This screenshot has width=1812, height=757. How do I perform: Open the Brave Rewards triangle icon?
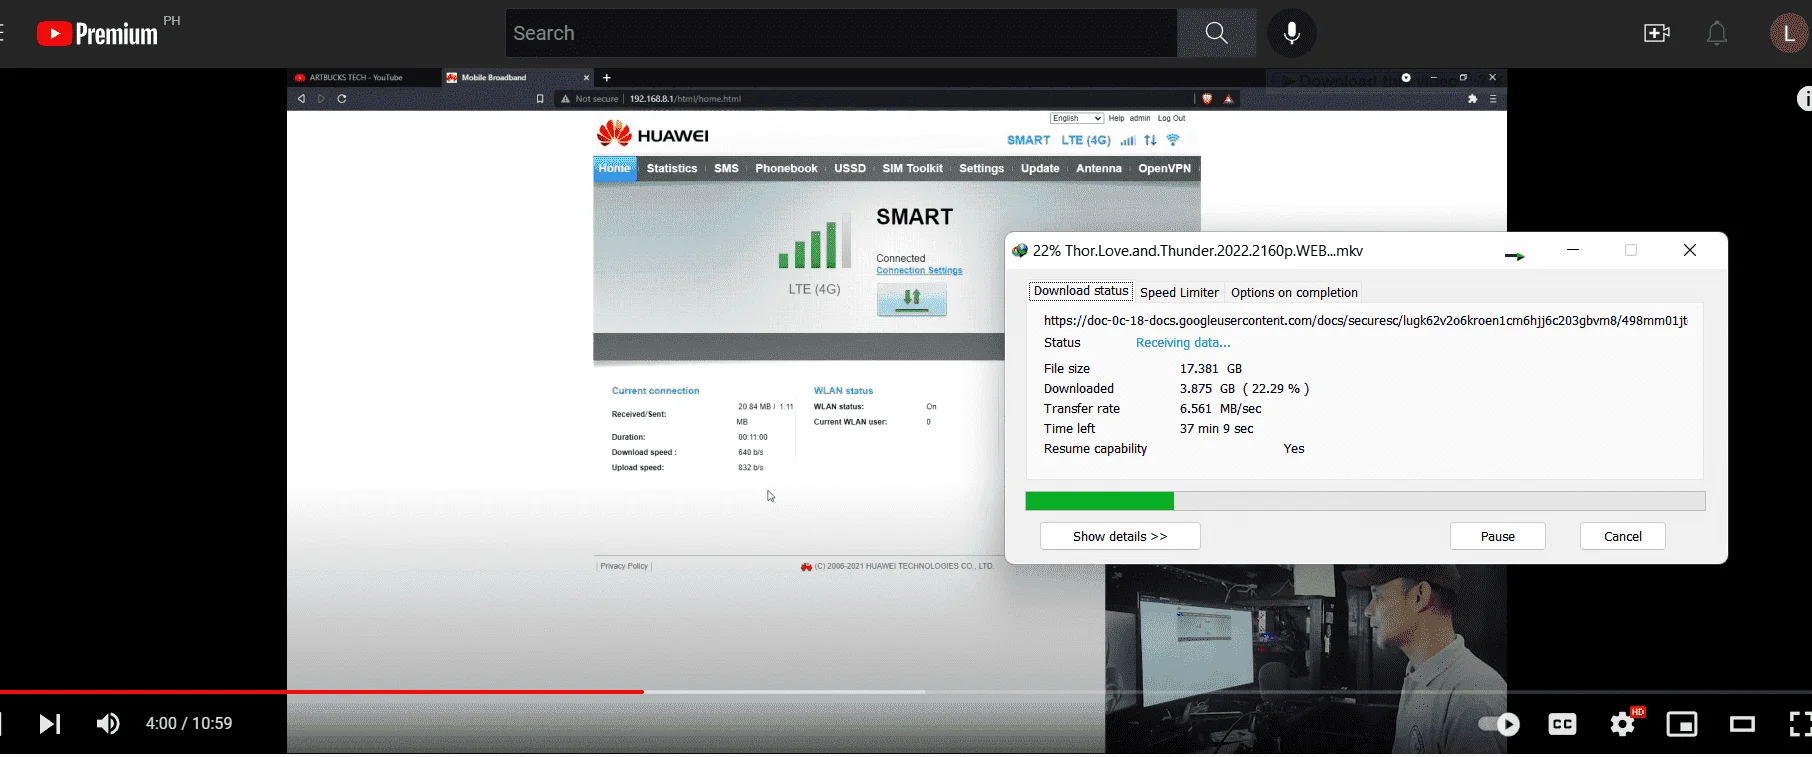click(x=1228, y=99)
